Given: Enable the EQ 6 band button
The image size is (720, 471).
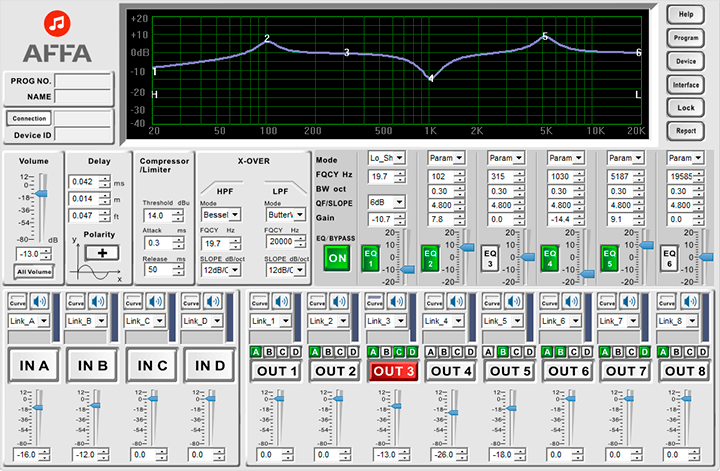Looking at the screenshot, I should 669,258.
